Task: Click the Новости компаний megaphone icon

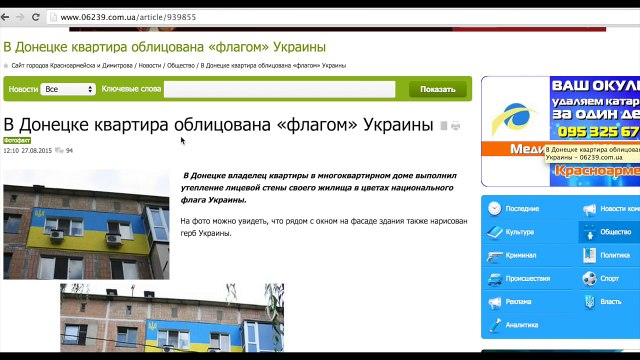Action: click(589, 209)
